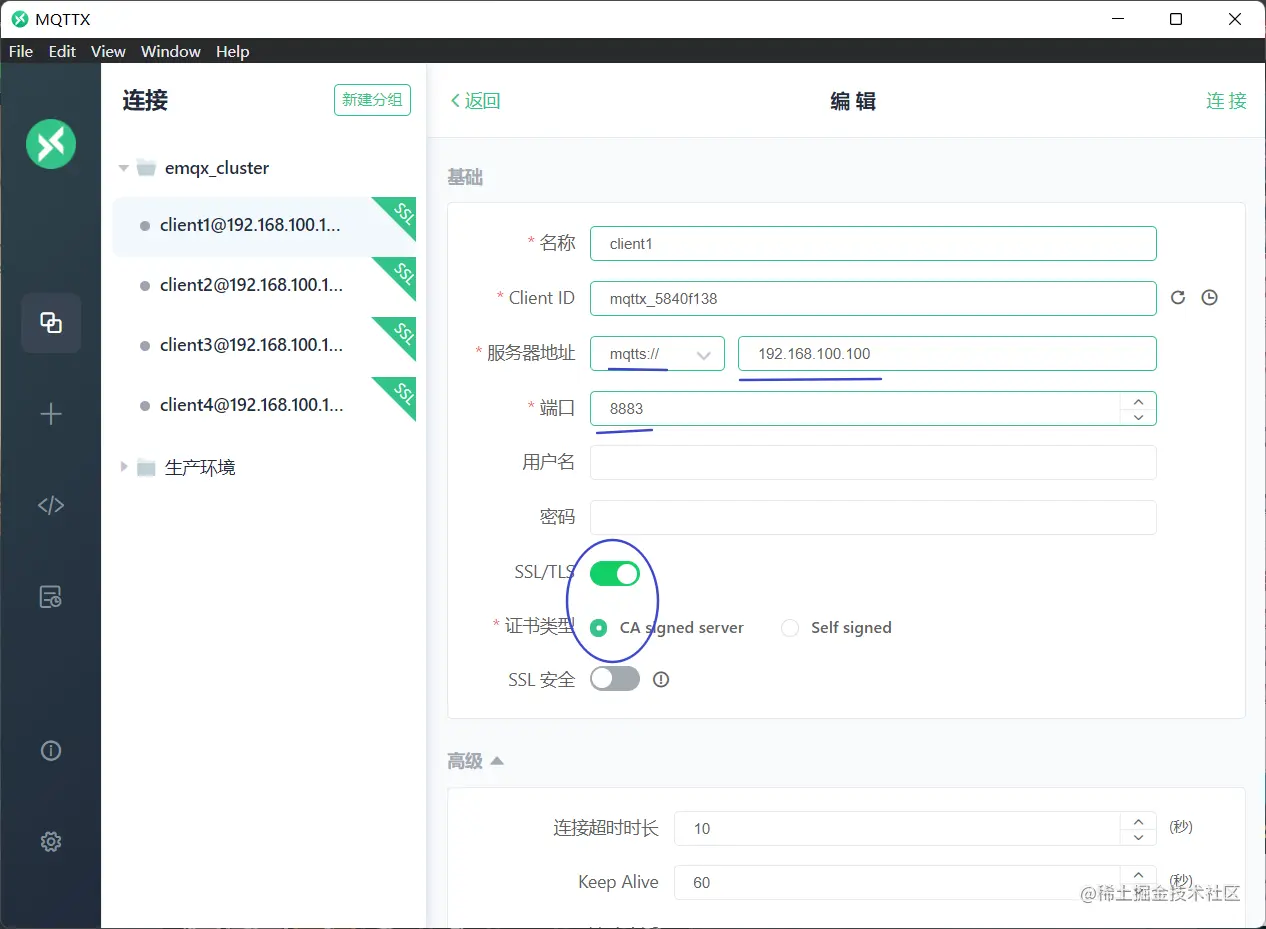The height and width of the screenshot is (929, 1266).
Task: Turn off the SSL/TLS switch
Action: click(614, 573)
